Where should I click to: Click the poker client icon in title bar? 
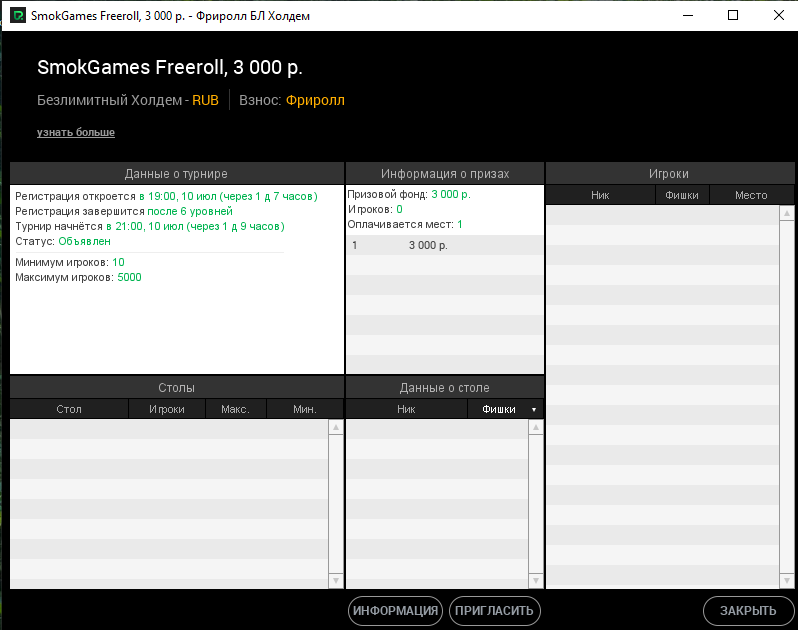18,15
